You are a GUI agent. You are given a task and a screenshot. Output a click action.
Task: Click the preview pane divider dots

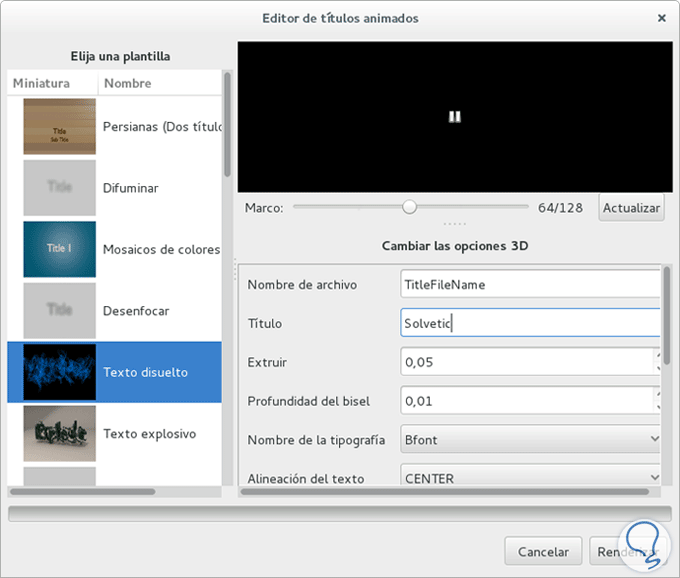pyautogui.click(x=454, y=224)
